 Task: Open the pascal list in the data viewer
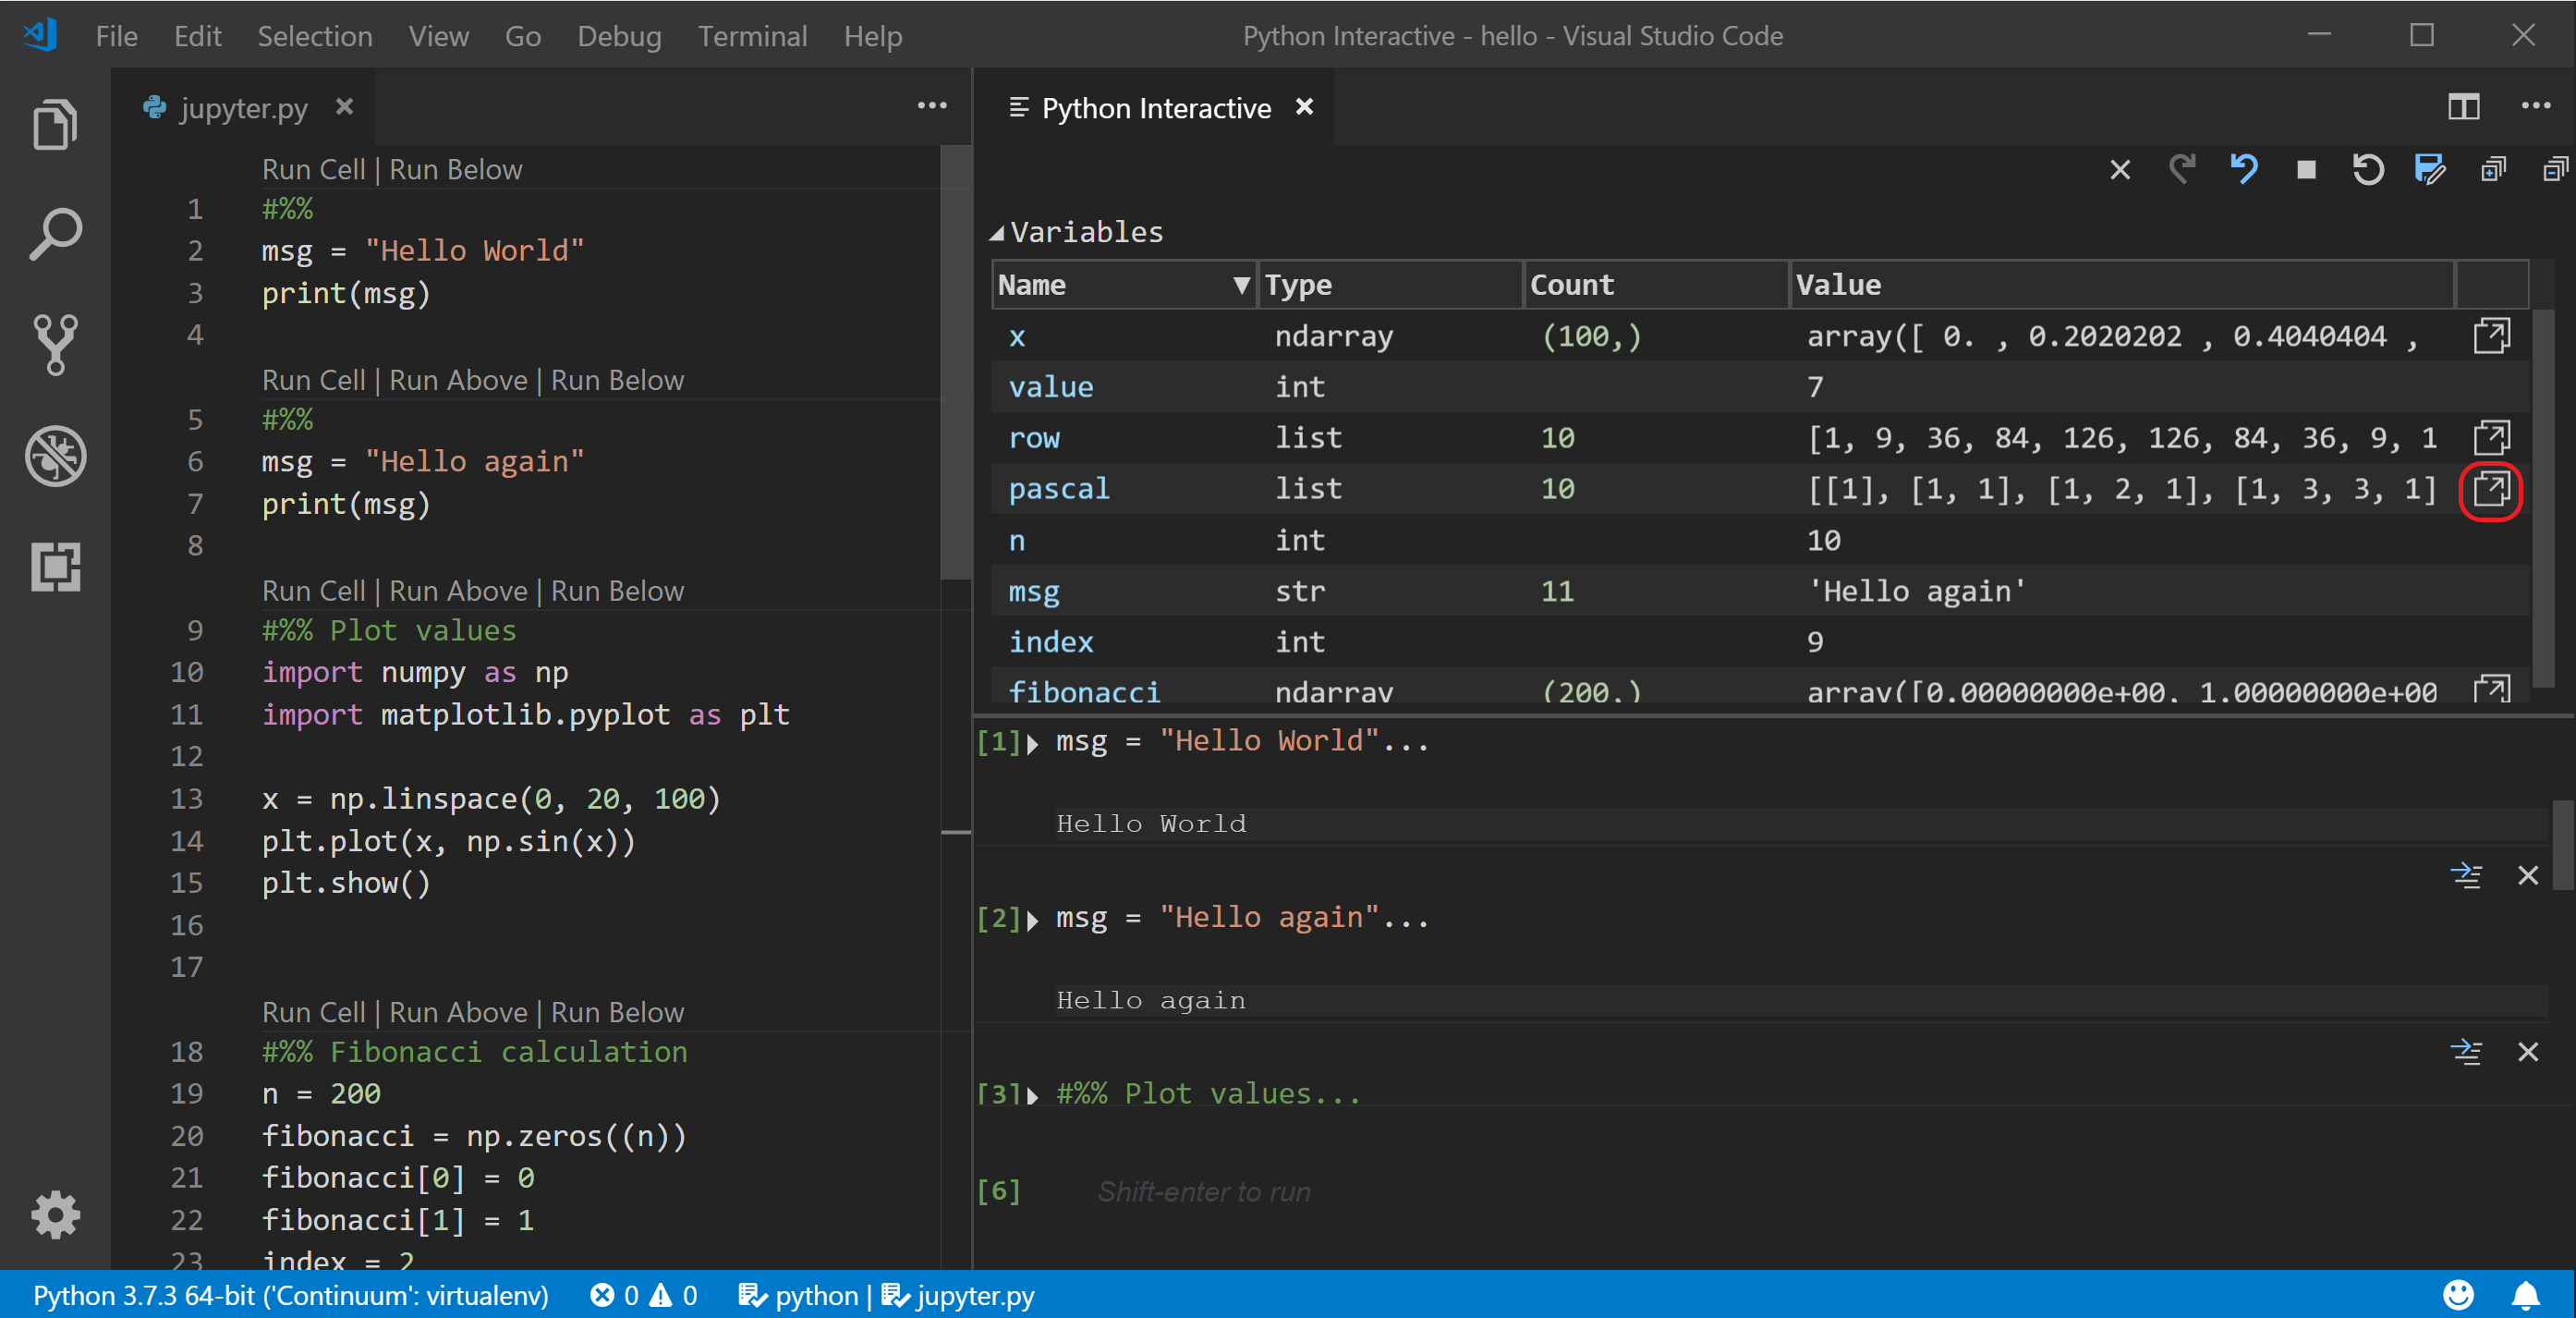2492,491
